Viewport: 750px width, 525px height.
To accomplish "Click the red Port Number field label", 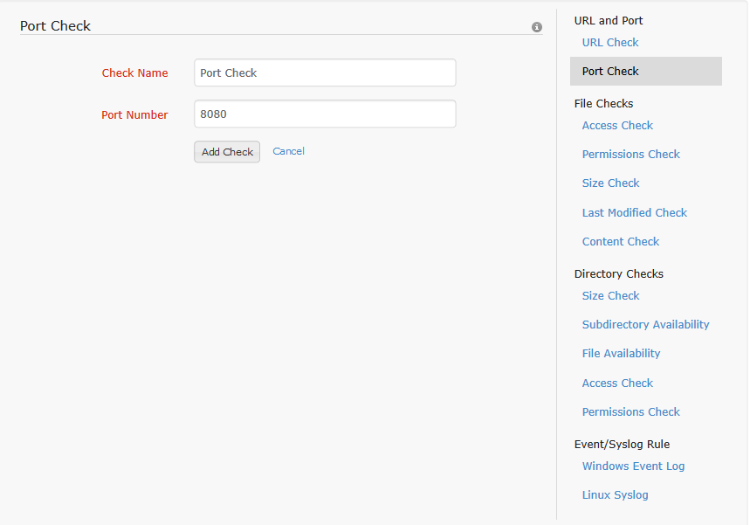I will coord(134,115).
